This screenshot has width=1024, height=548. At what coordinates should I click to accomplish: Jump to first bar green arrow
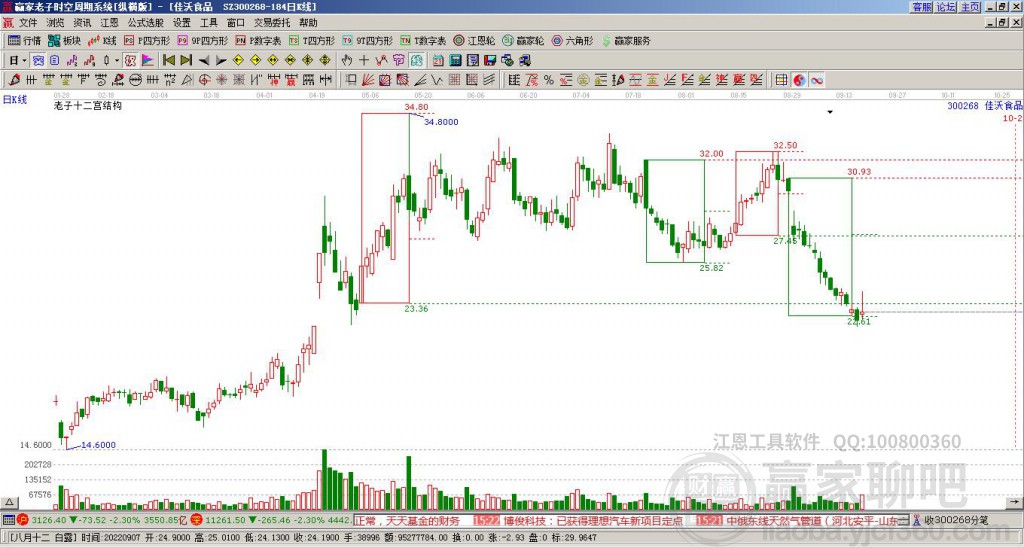[x=168, y=61]
